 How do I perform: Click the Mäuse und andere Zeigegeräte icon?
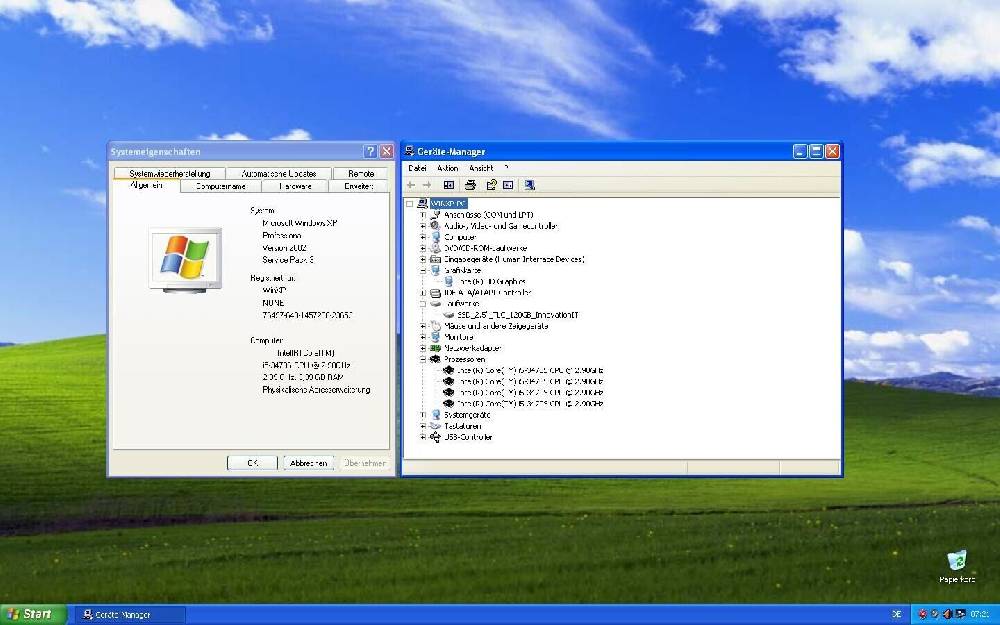click(x=435, y=326)
